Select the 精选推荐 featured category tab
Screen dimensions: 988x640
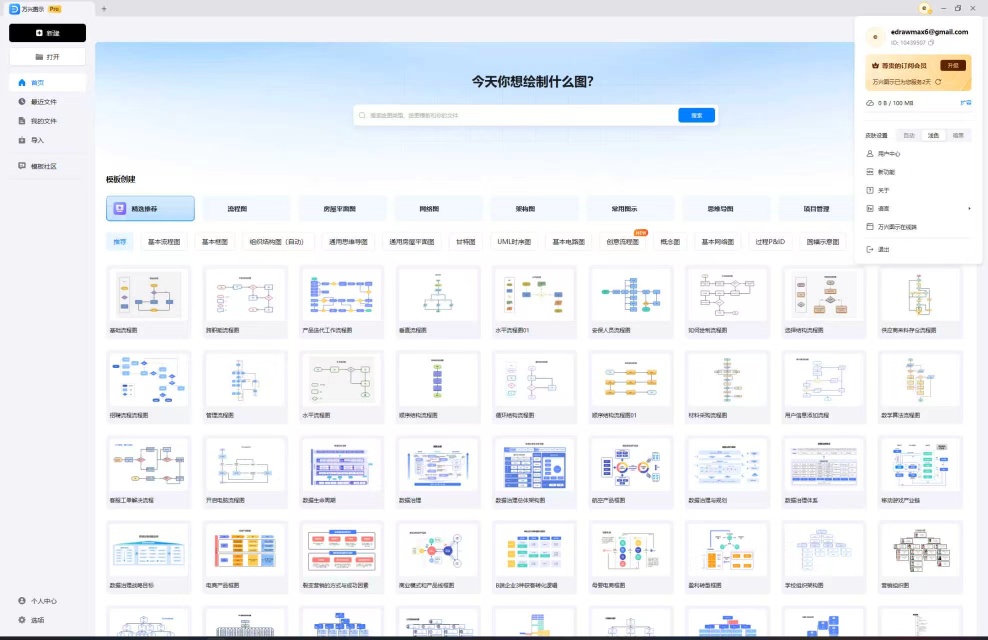tap(150, 209)
